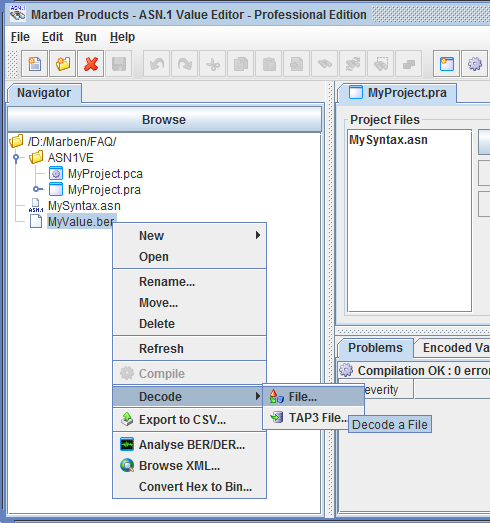Select the /D:/Marben/FAQ/ root path label
The image size is (490, 523).
click(72, 141)
